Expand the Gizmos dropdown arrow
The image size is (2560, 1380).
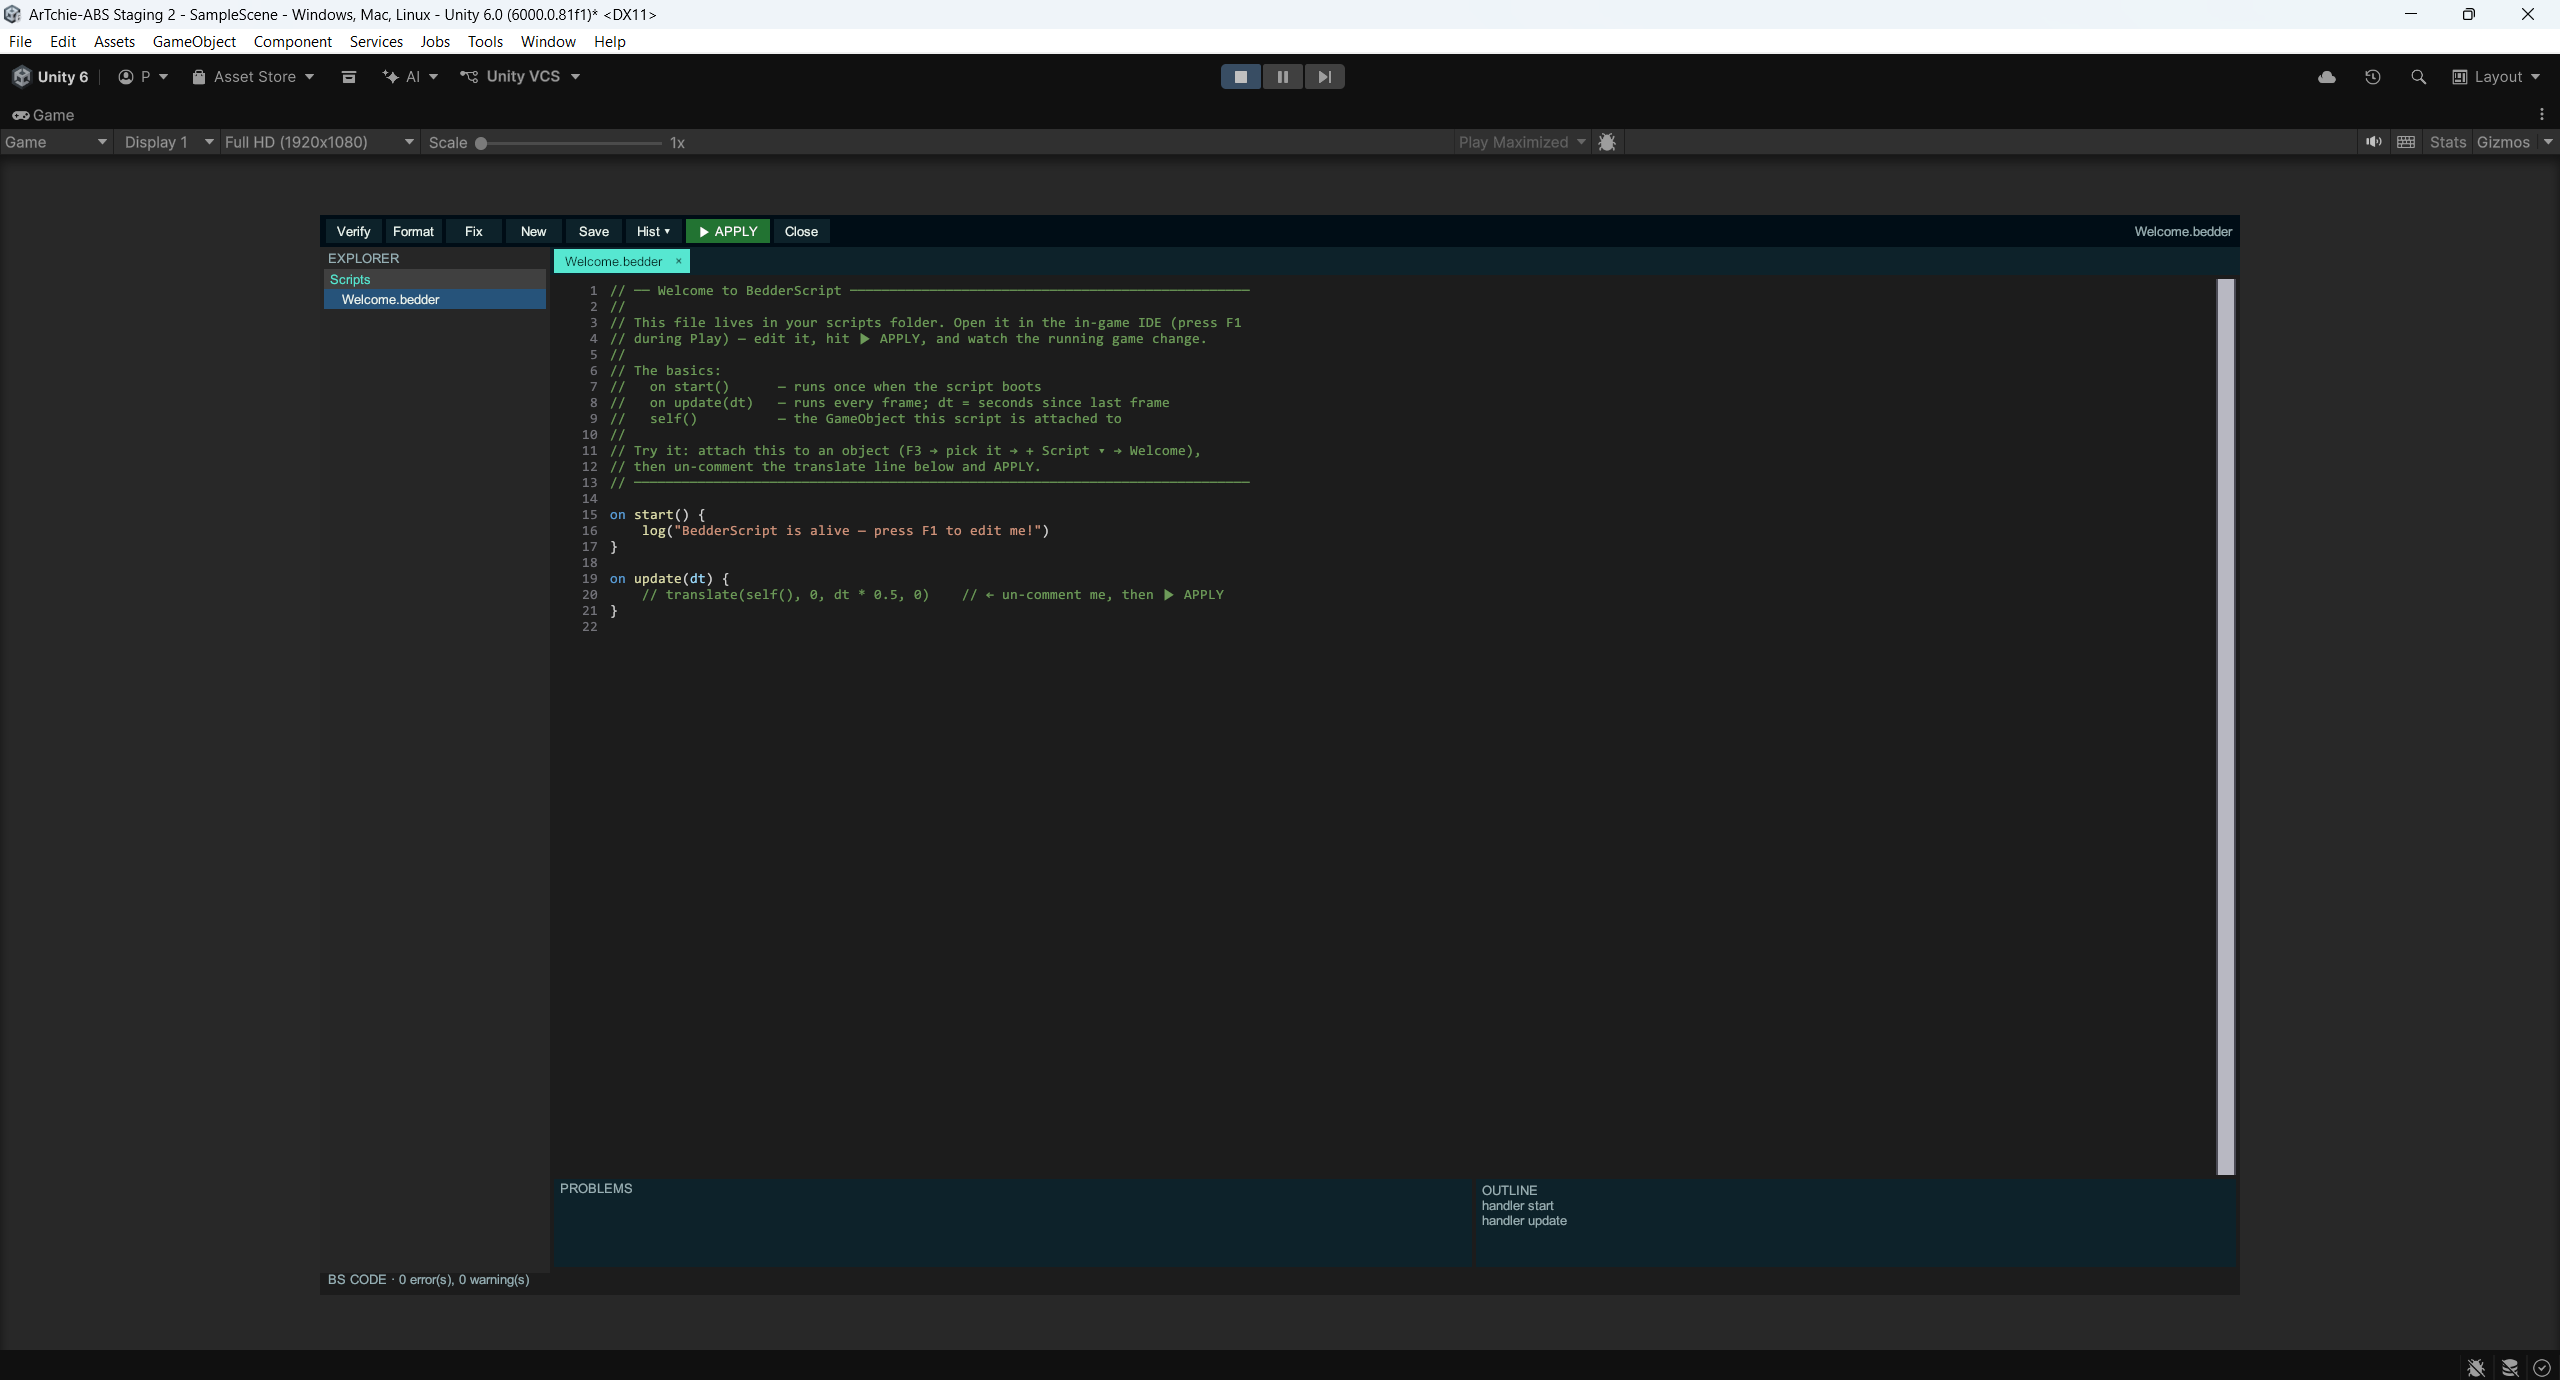pos(2548,142)
